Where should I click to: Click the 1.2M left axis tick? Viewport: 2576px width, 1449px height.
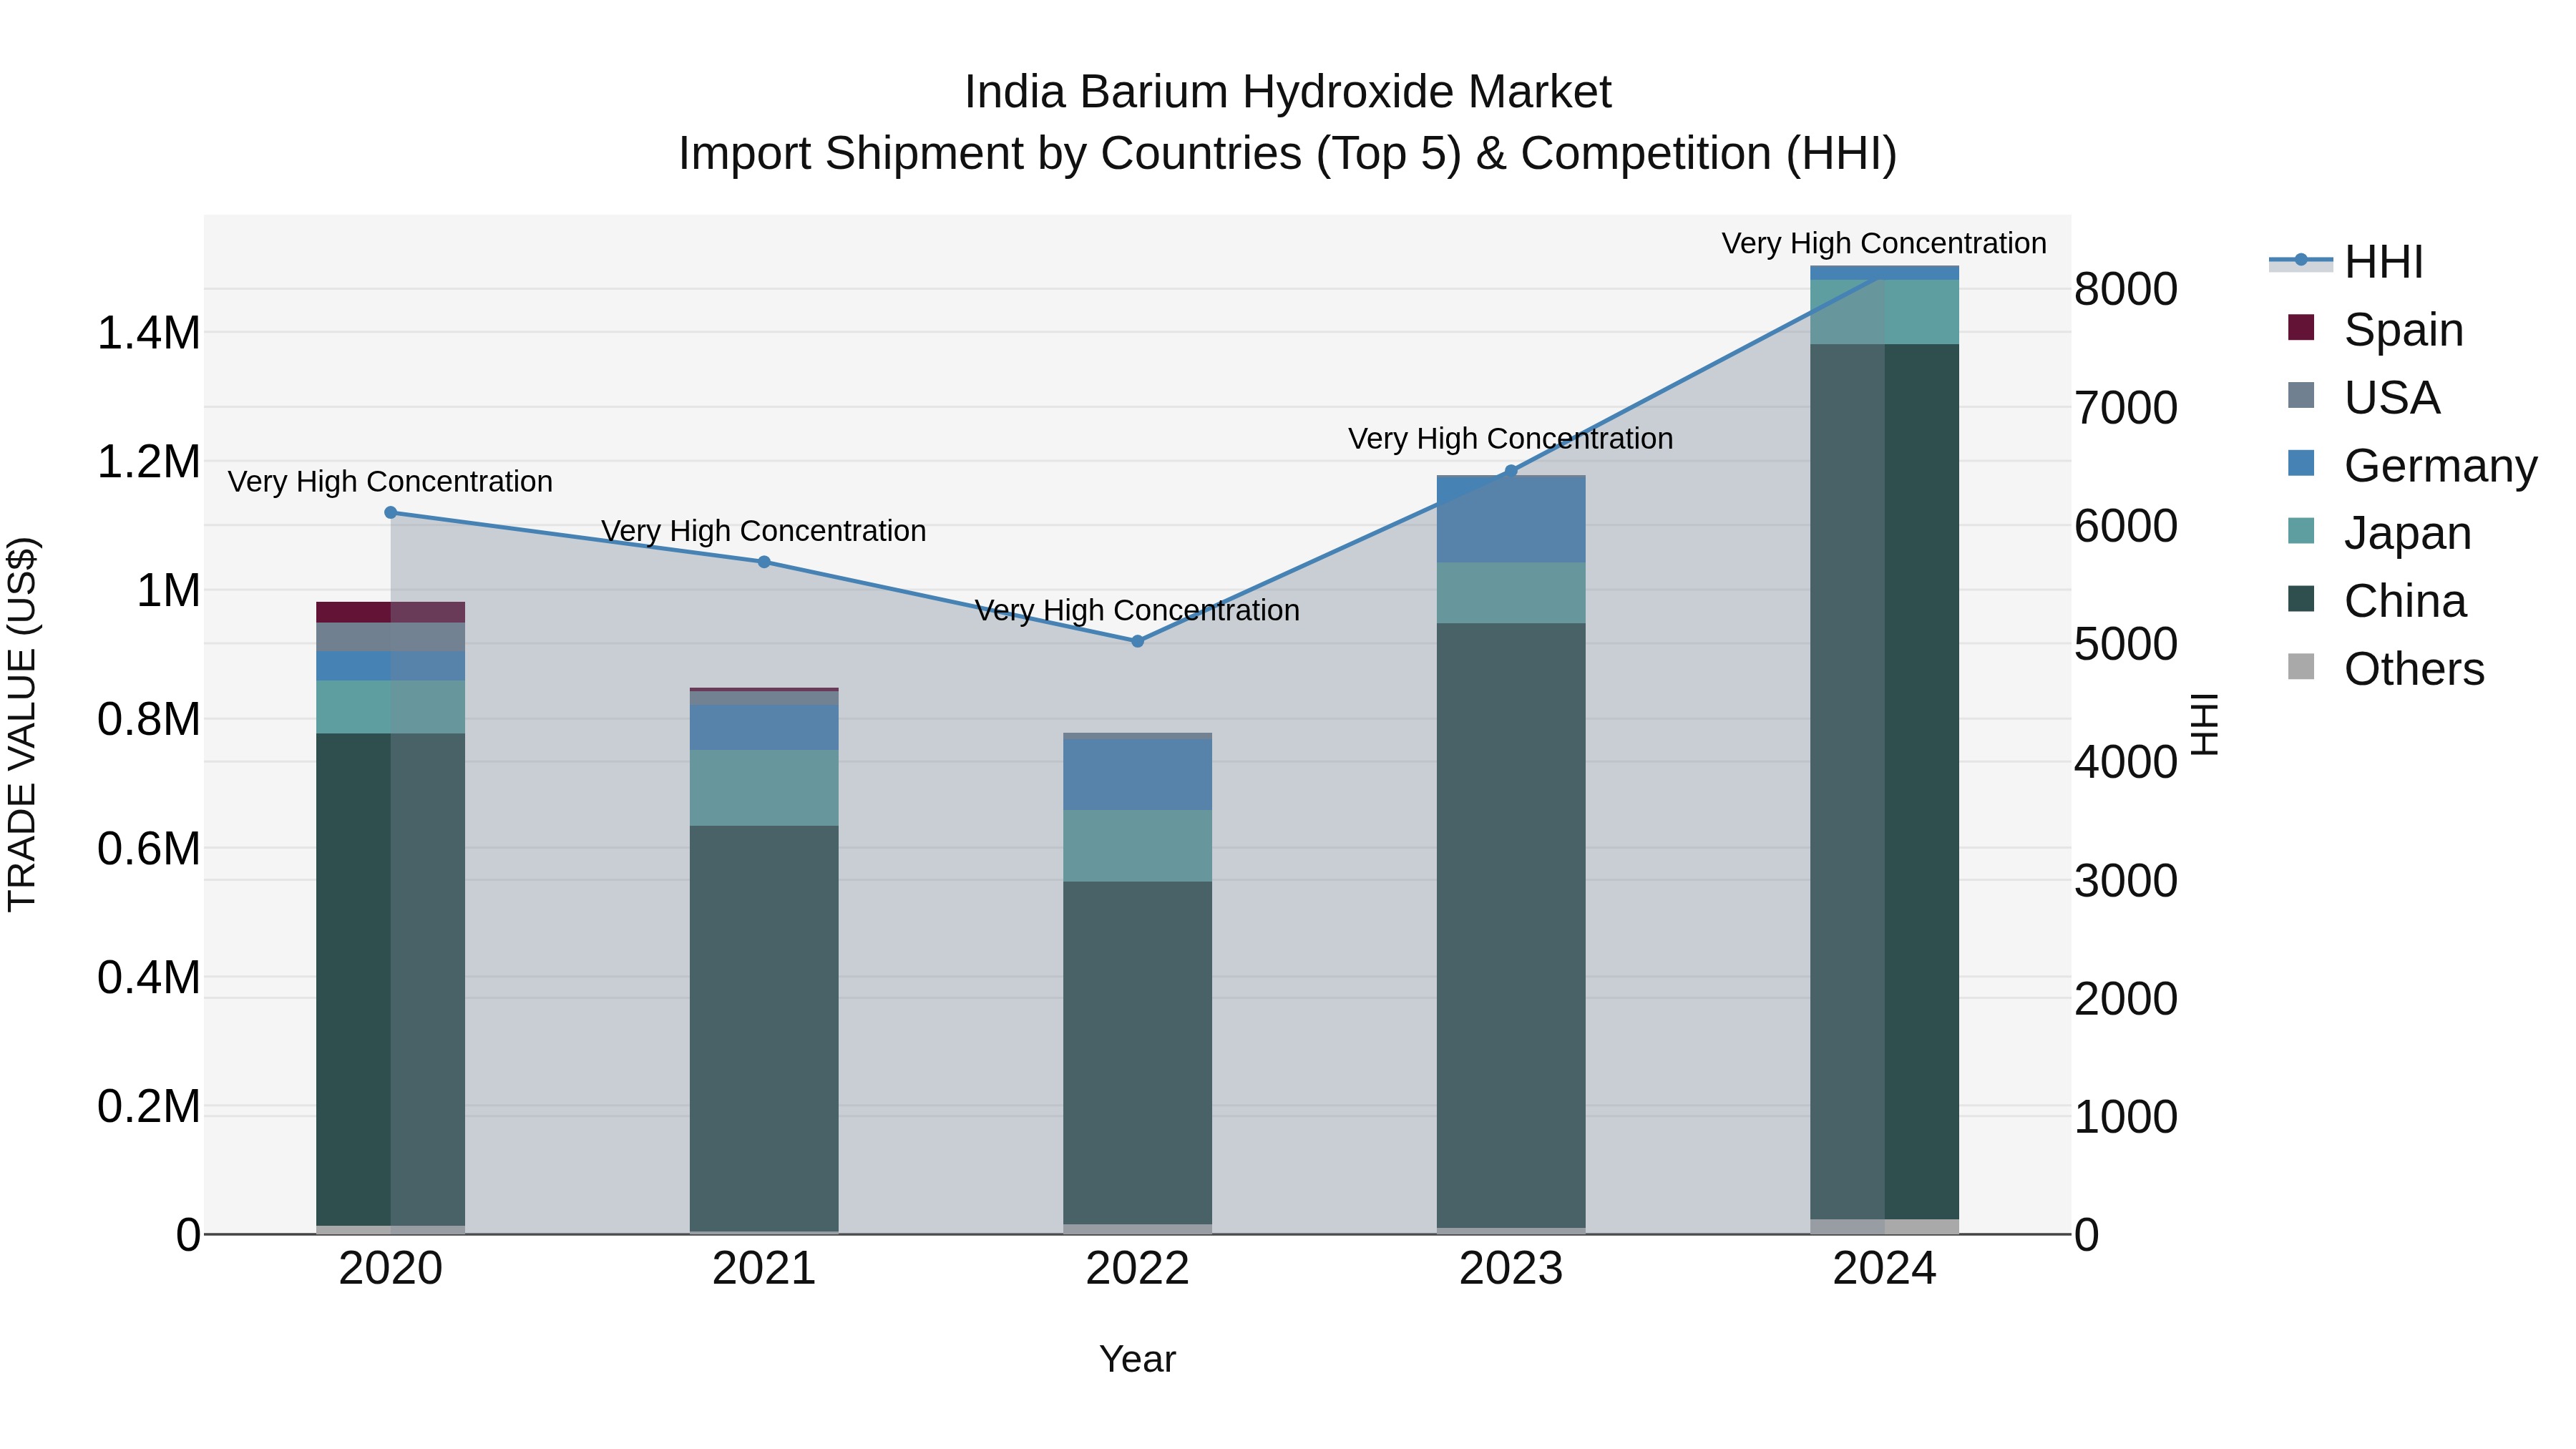click(148, 462)
